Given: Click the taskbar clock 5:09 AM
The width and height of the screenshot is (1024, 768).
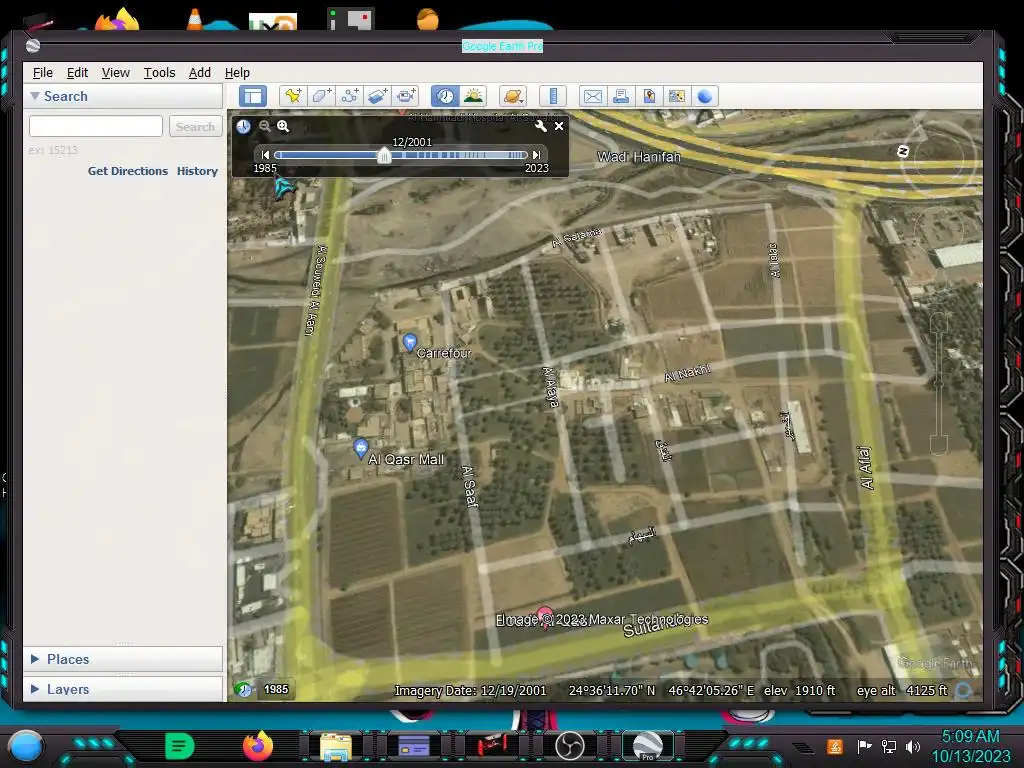Looking at the screenshot, I should [970, 736].
